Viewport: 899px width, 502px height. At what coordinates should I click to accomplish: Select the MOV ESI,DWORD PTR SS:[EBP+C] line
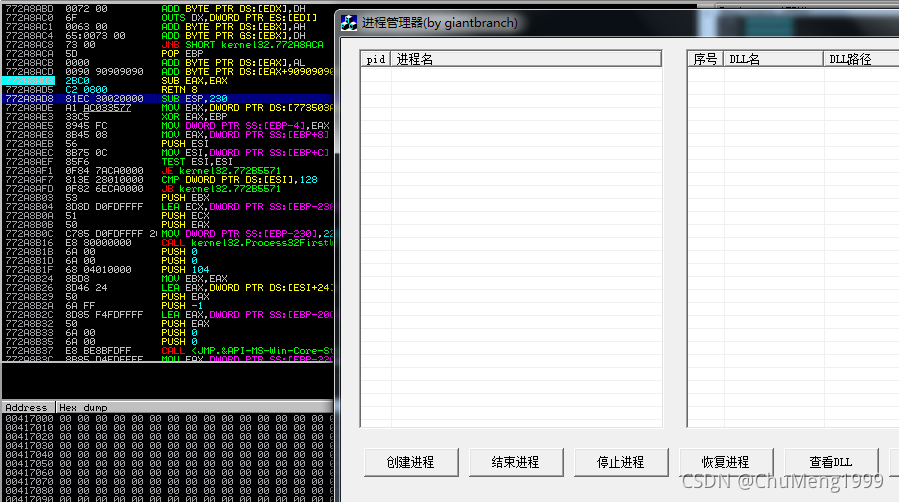pos(167,152)
